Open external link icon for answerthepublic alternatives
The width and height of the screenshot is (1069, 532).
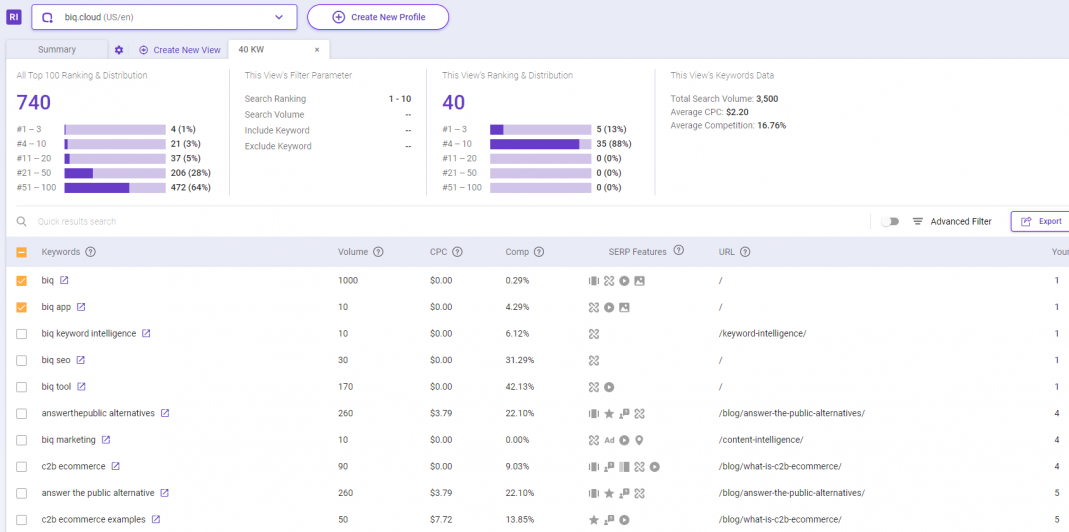[x=164, y=413]
